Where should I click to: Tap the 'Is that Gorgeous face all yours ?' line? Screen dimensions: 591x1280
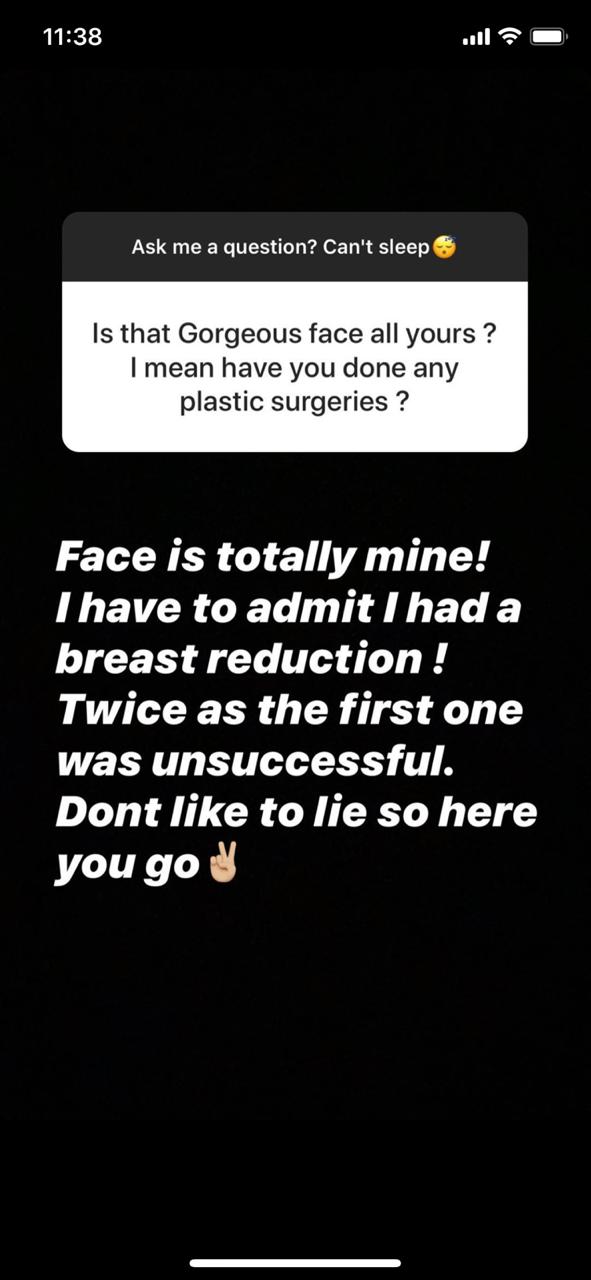point(294,332)
